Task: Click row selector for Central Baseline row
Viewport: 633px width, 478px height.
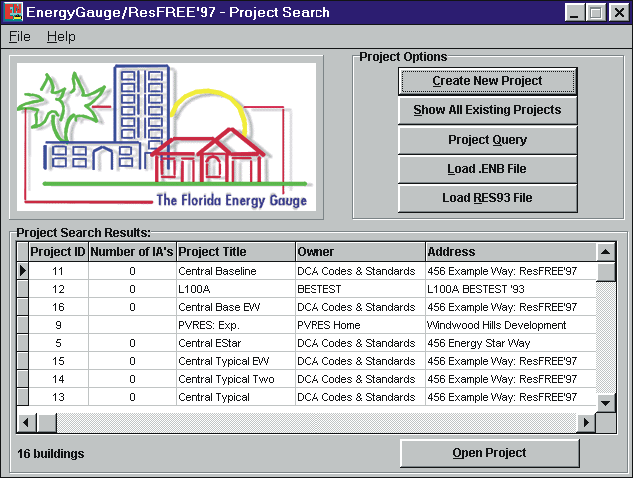Action: point(23,271)
